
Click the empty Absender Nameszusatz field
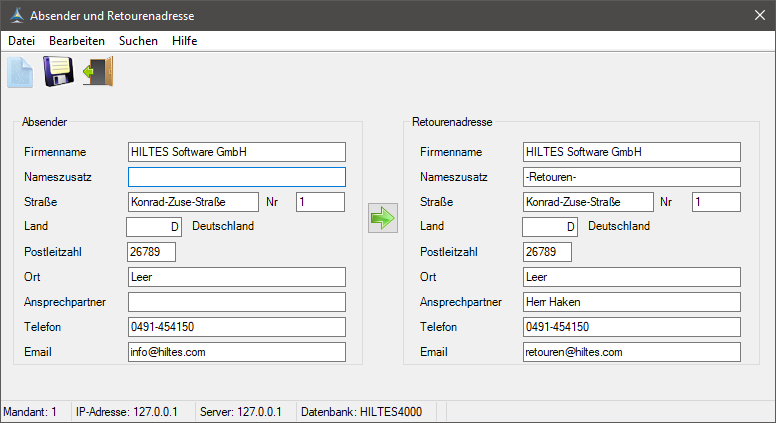[236, 177]
